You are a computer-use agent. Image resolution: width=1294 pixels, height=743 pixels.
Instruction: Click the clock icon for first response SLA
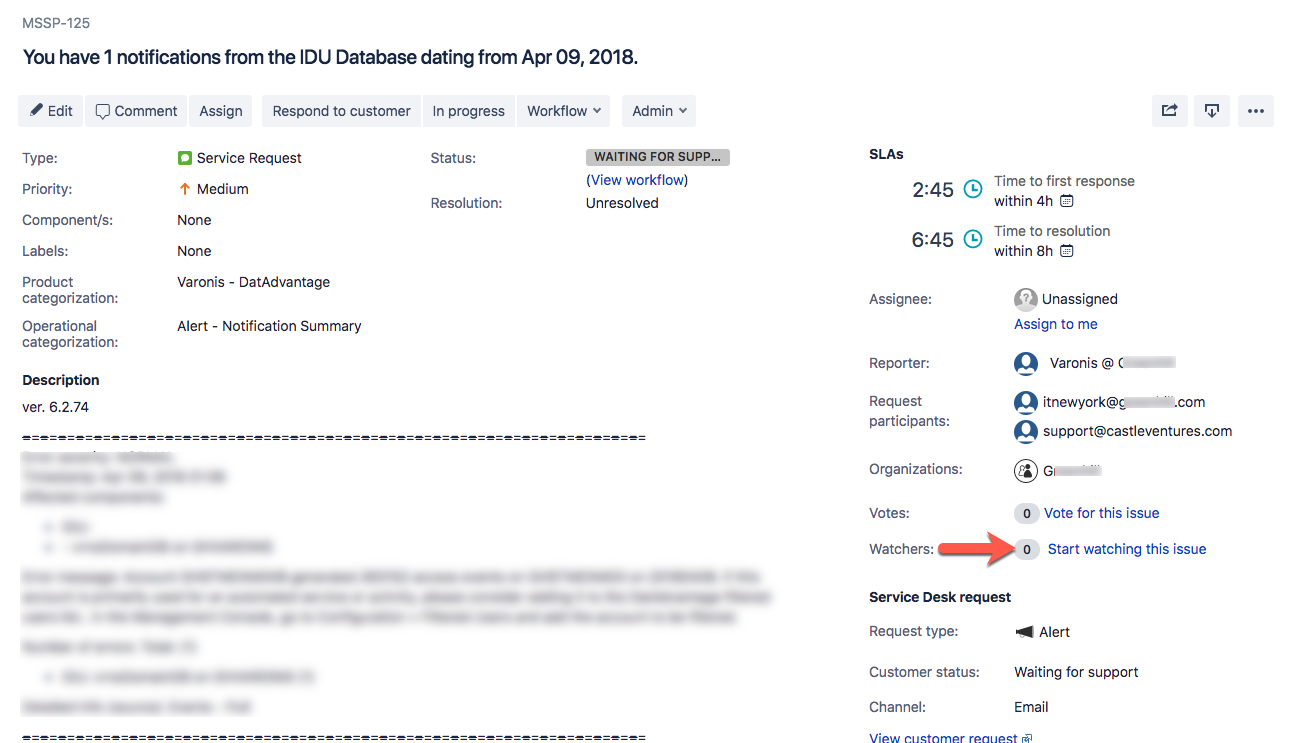pyautogui.click(x=972, y=189)
